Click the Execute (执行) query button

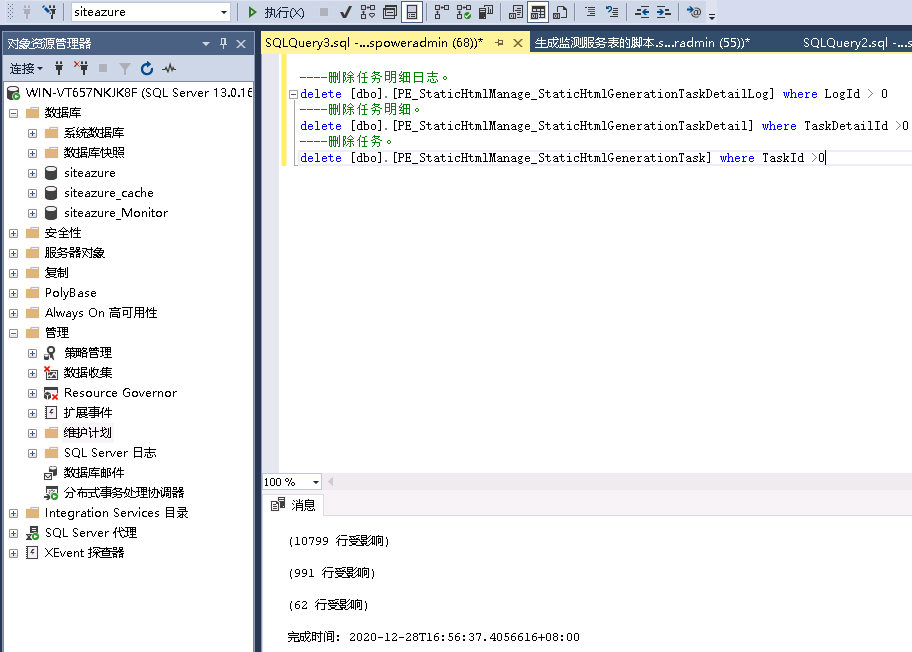(x=277, y=12)
